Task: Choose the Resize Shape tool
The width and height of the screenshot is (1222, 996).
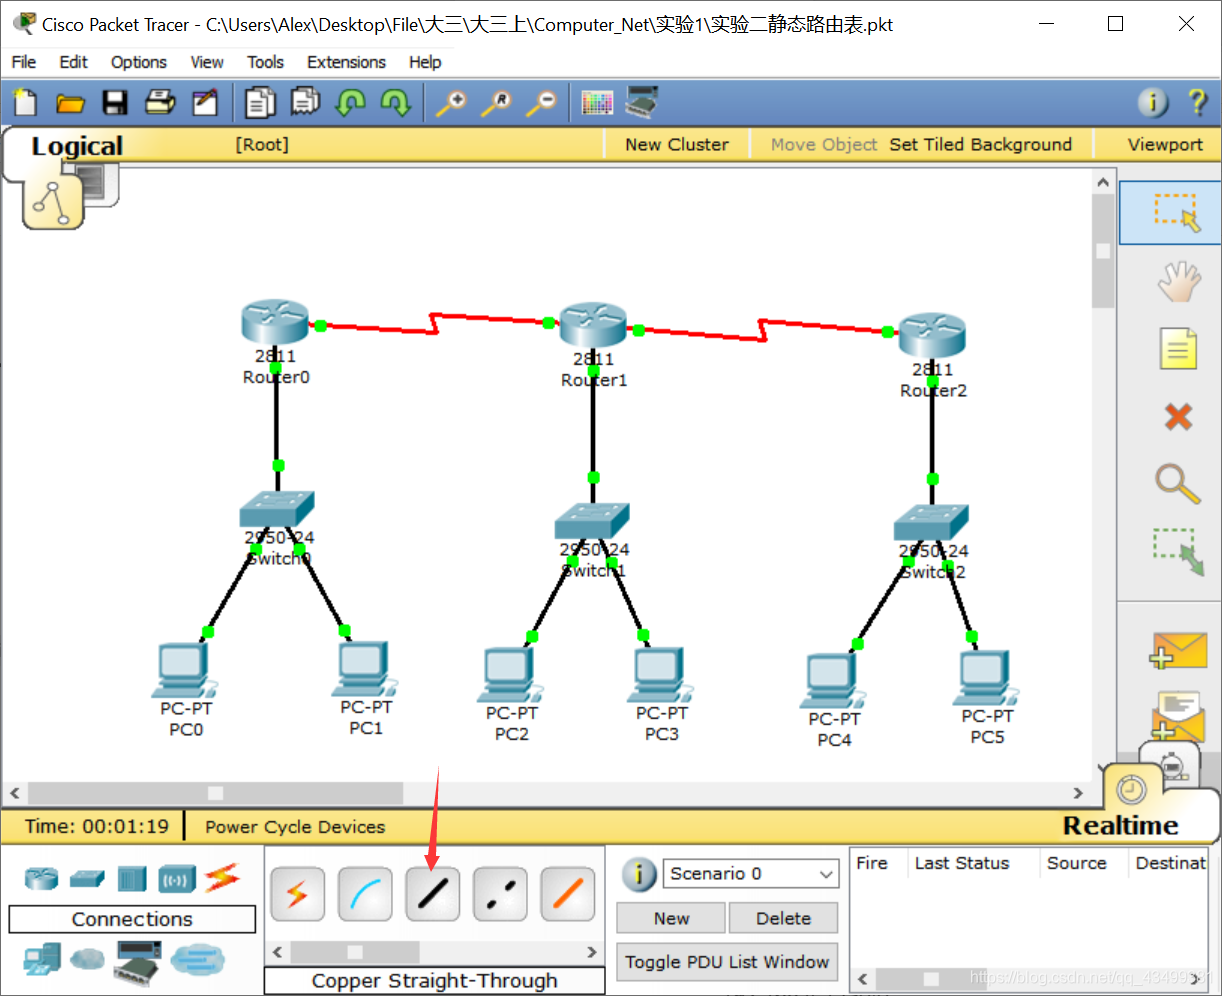Action: coord(1178,551)
